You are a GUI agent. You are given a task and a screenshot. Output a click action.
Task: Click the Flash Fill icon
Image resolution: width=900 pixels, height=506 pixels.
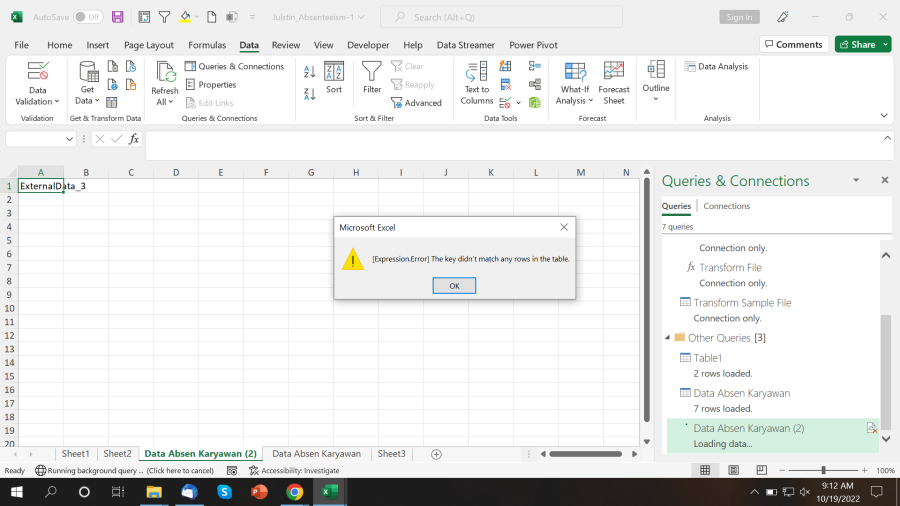506,67
